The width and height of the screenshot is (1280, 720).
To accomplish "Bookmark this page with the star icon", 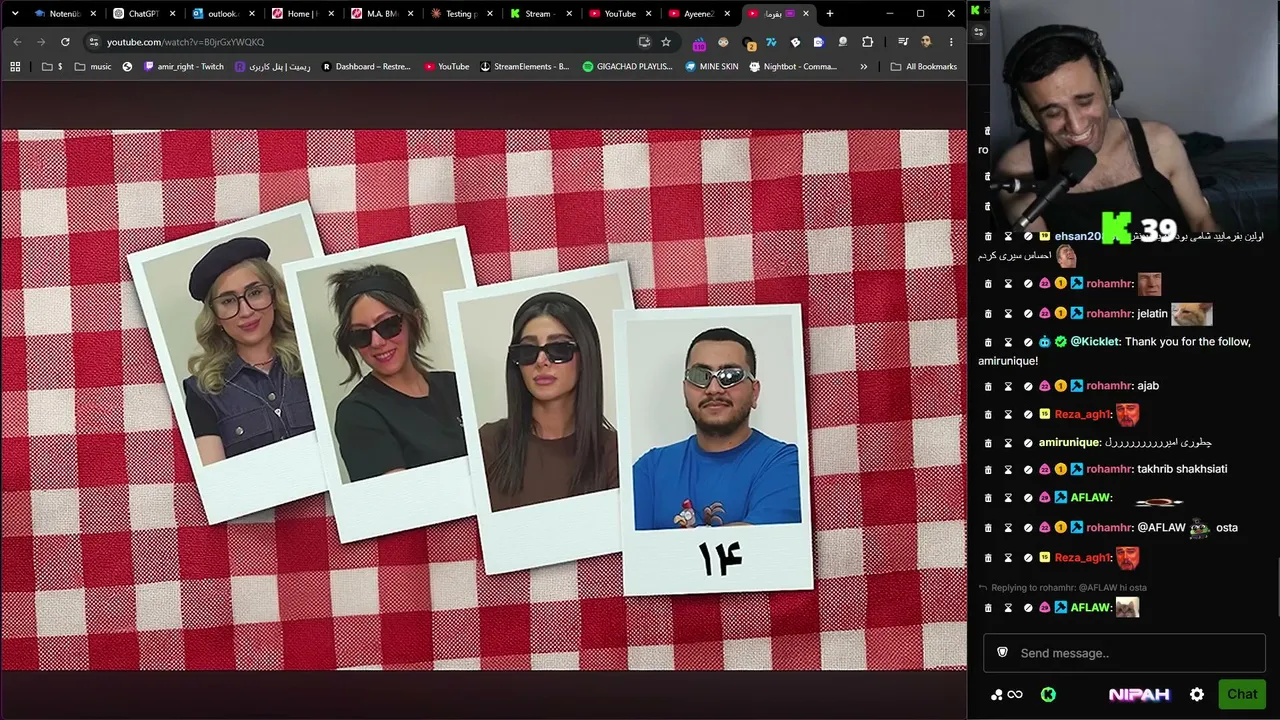I will point(666,42).
